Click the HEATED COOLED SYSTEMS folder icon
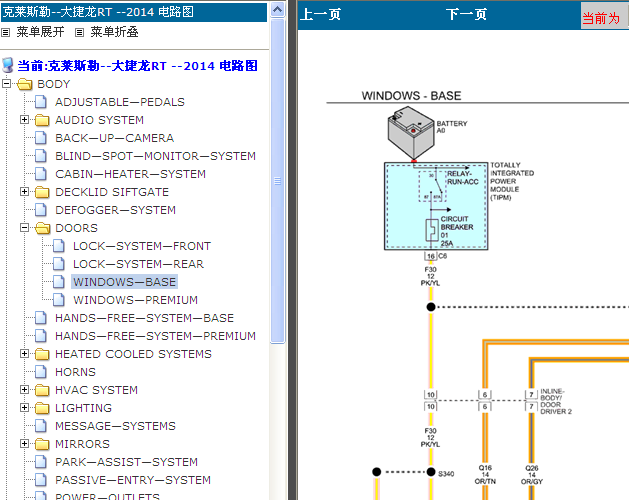This screenshot has height=500, width=629. point(42,354)
